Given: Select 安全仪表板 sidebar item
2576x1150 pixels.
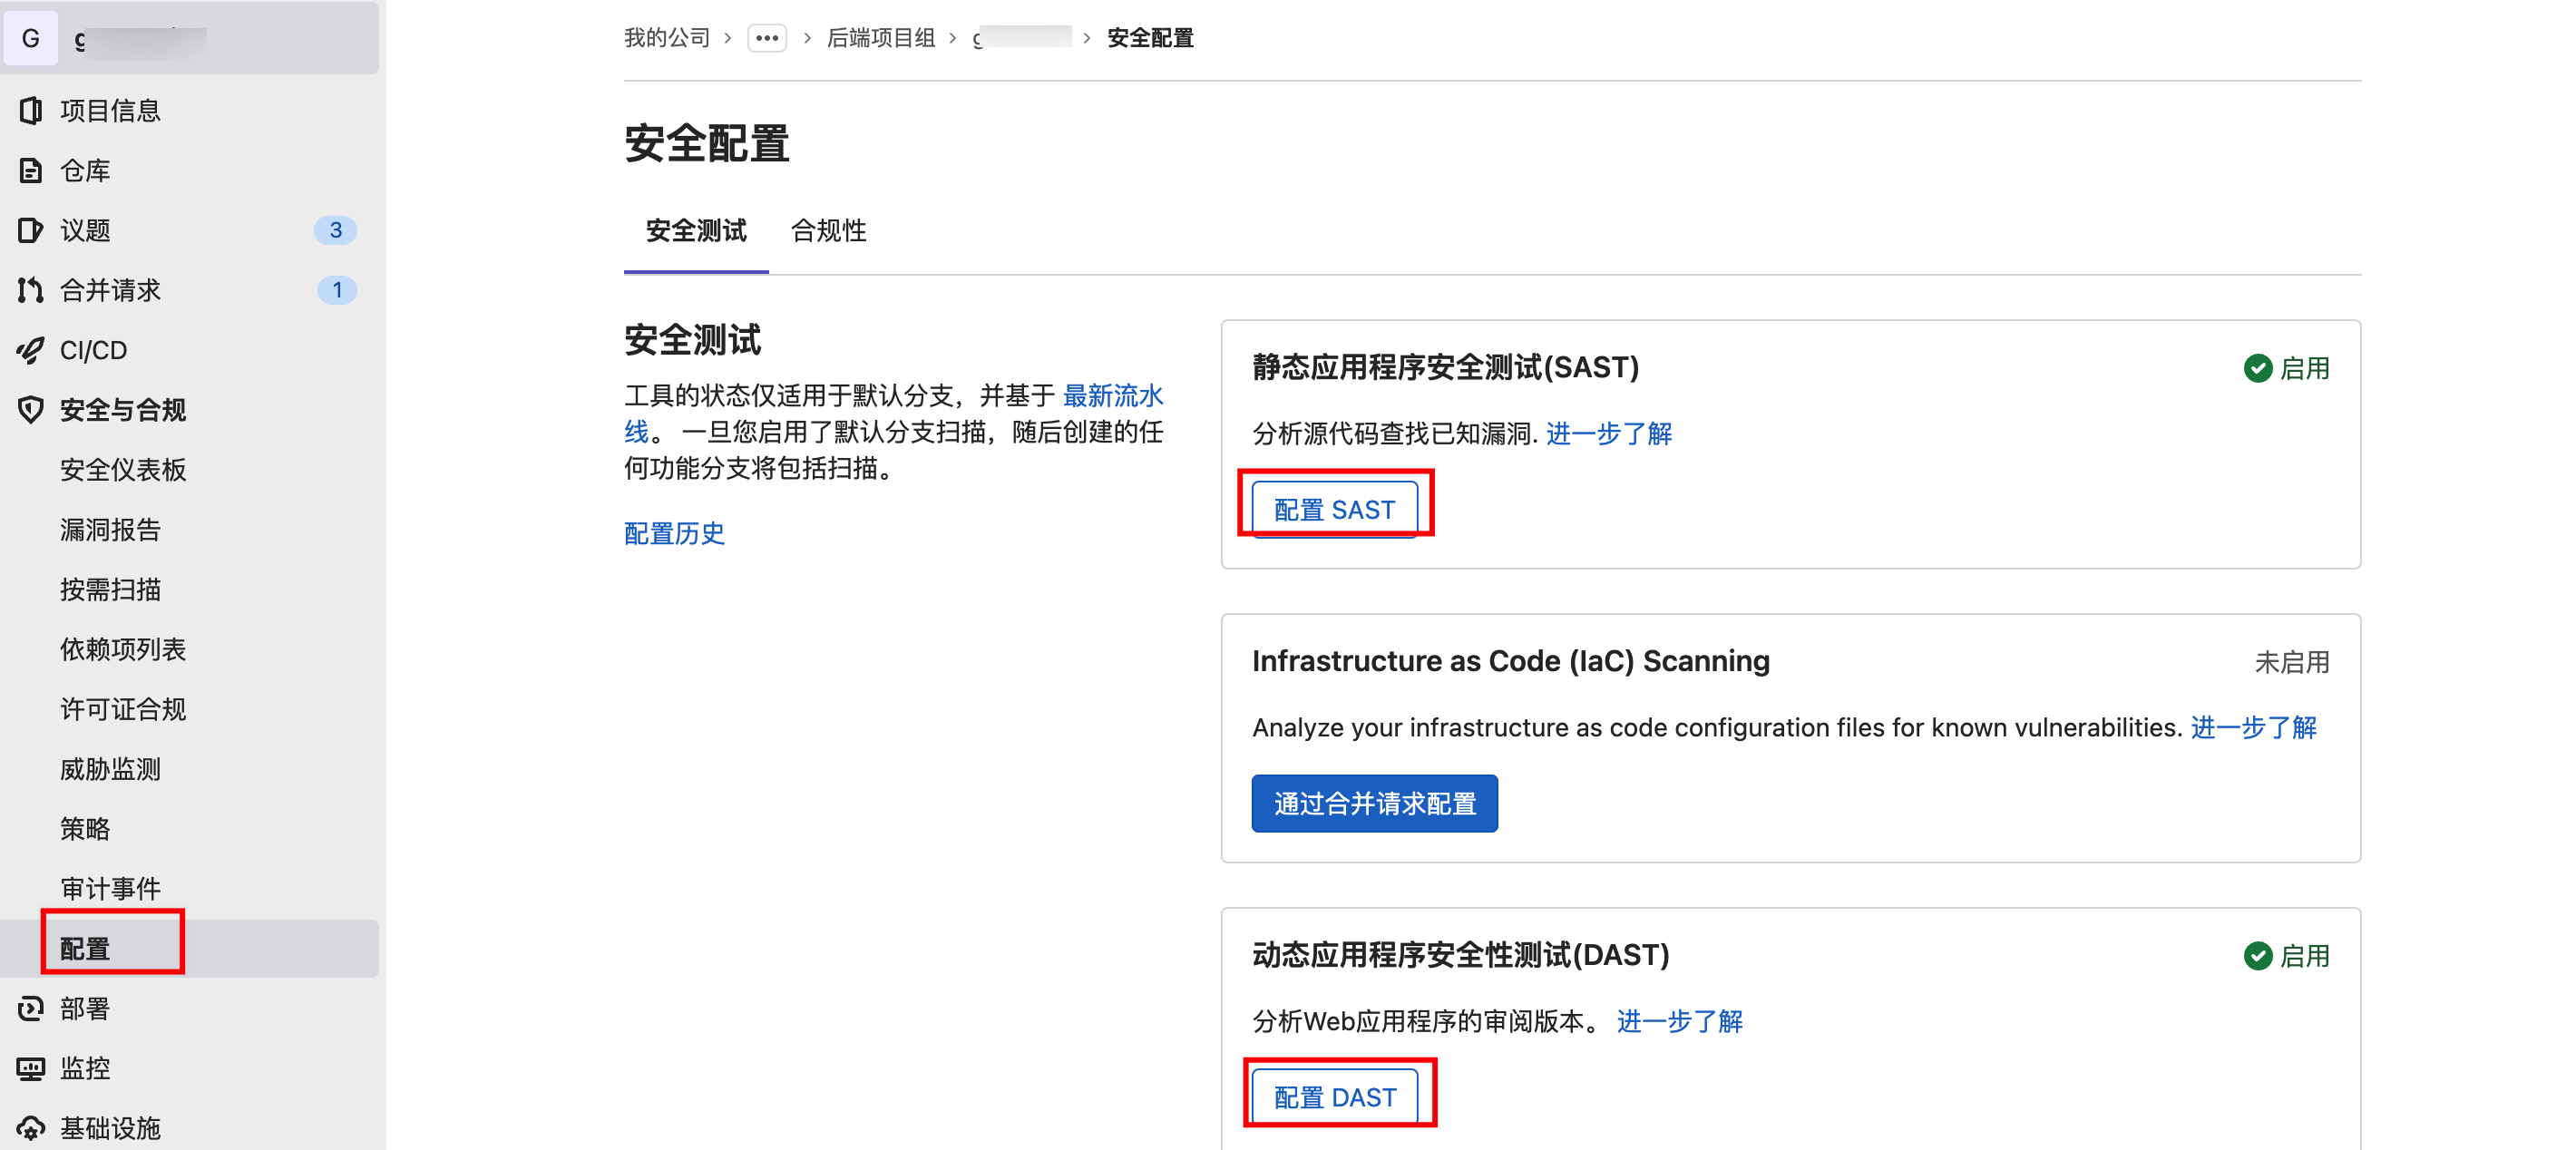Looking at the screenshot, I should [122, 469].
